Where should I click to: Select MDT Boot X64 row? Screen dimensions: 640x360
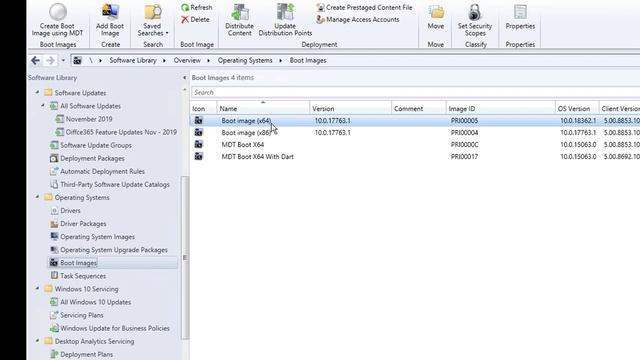(415, 144)
